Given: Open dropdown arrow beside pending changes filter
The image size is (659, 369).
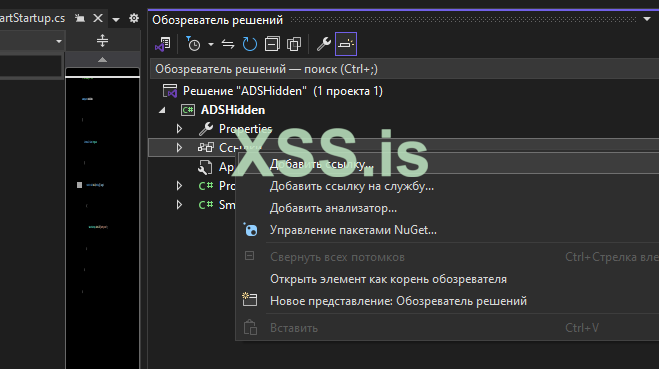Looking at the screenshot, I should (x=211, y=44).
